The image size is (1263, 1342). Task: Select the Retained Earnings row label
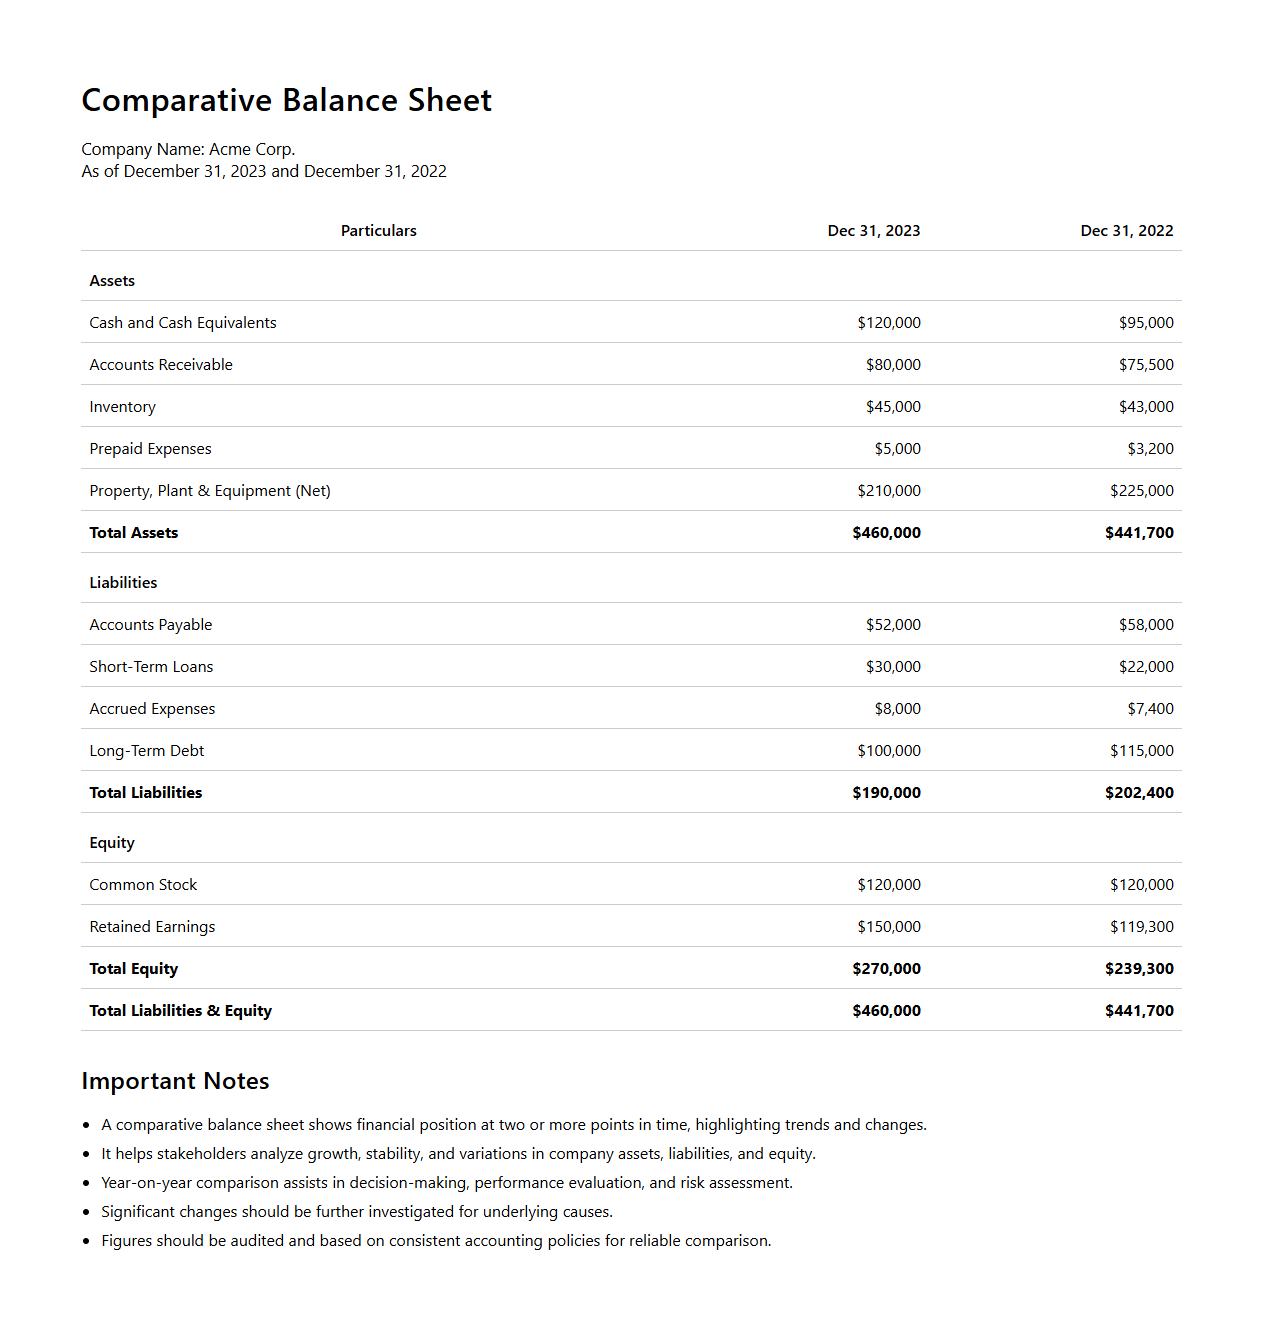(x=152, y=927)
